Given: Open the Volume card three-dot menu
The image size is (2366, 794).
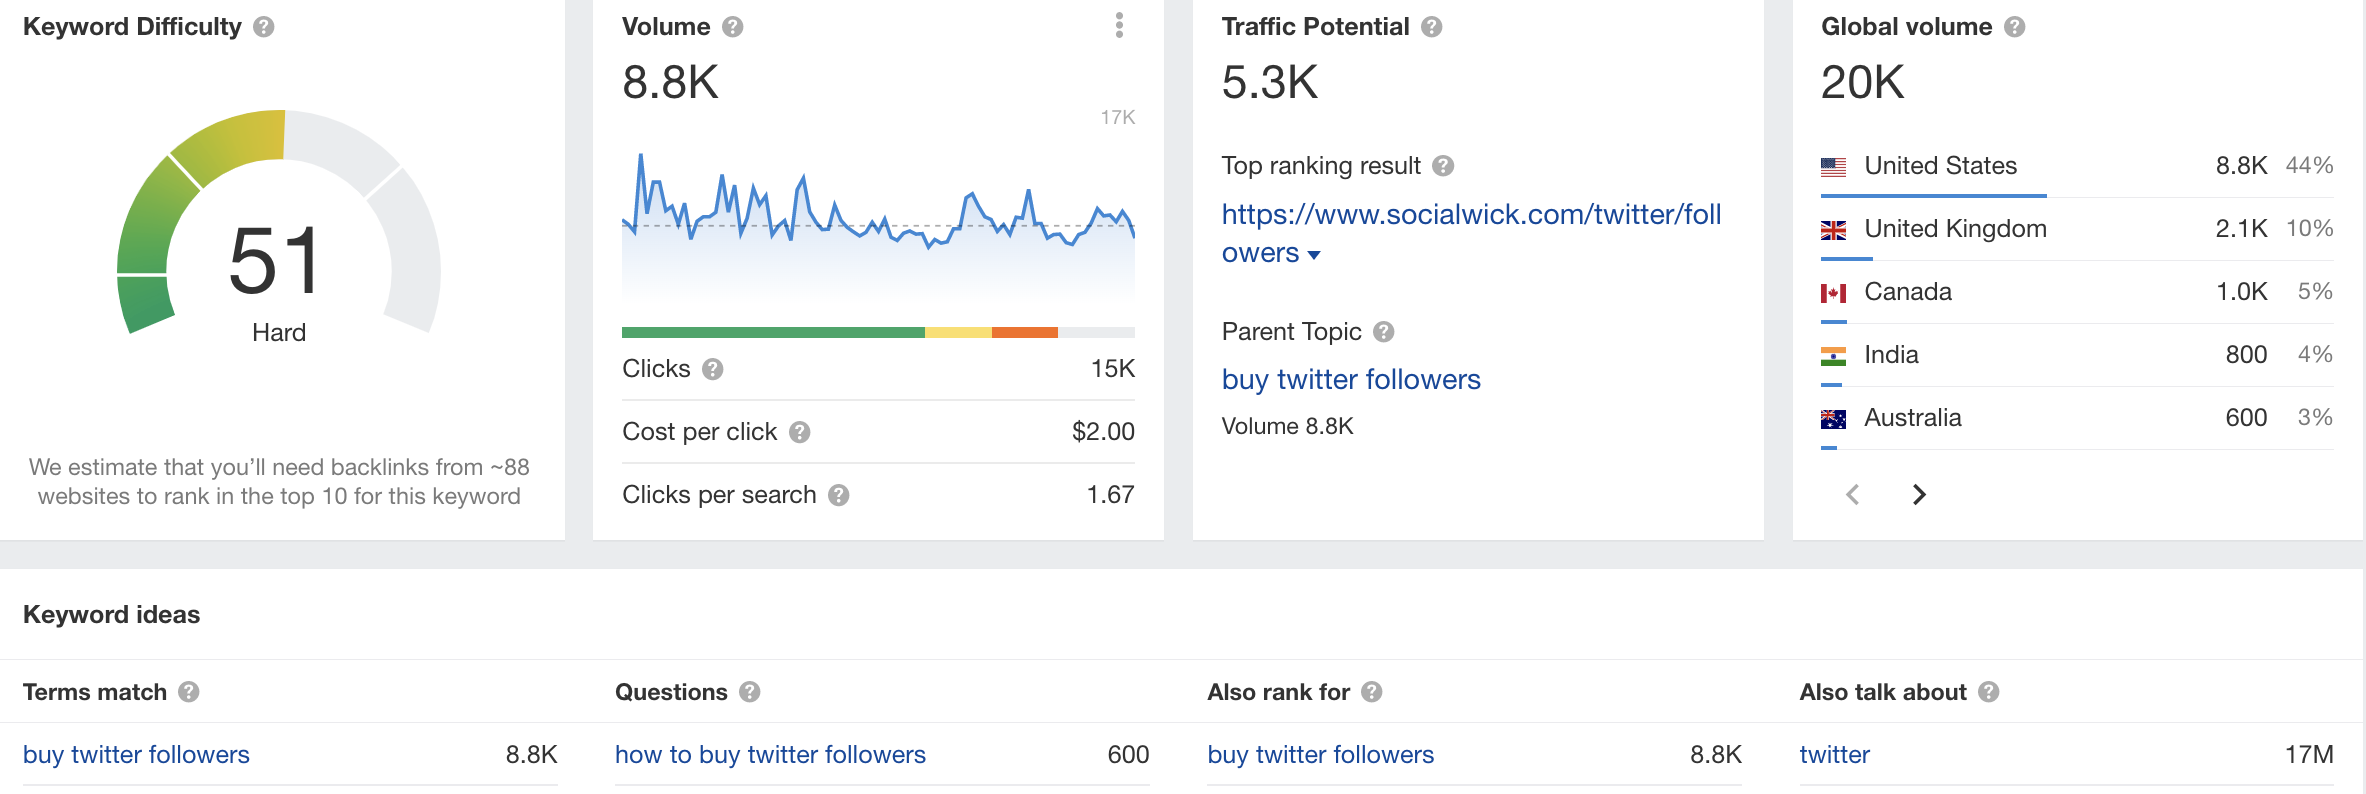Looking at the screenshot, I should point(1119,26).
